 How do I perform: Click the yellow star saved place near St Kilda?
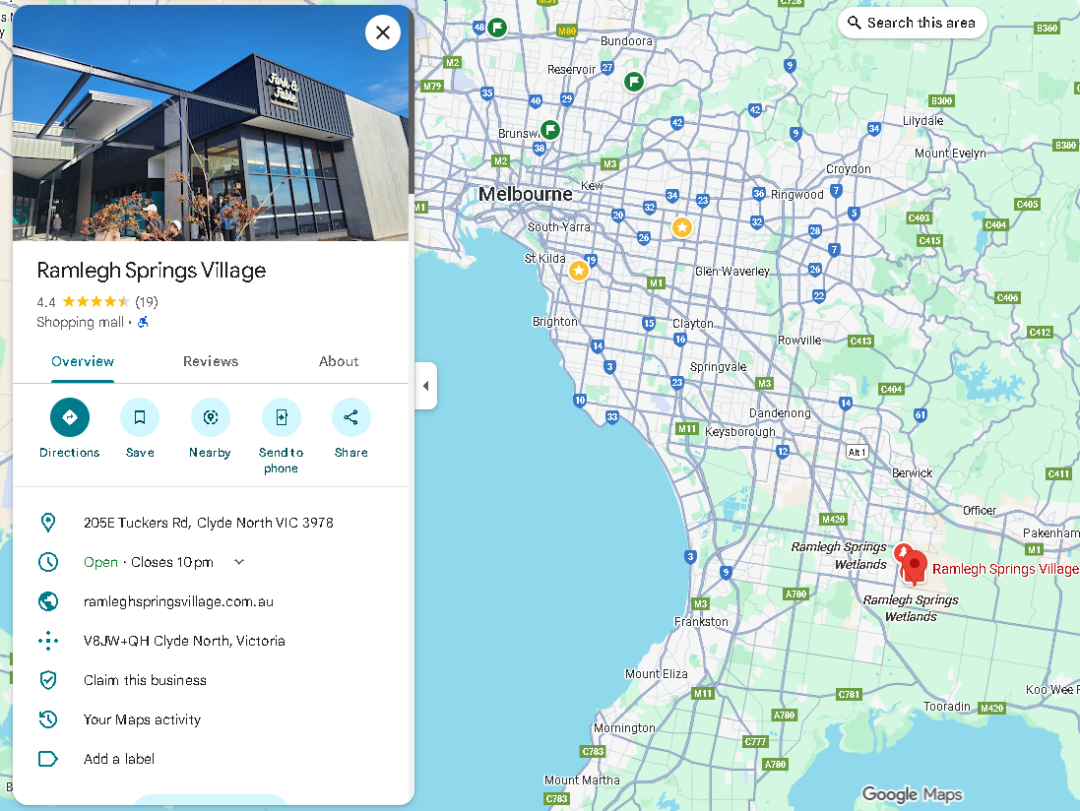coord(578,271)
